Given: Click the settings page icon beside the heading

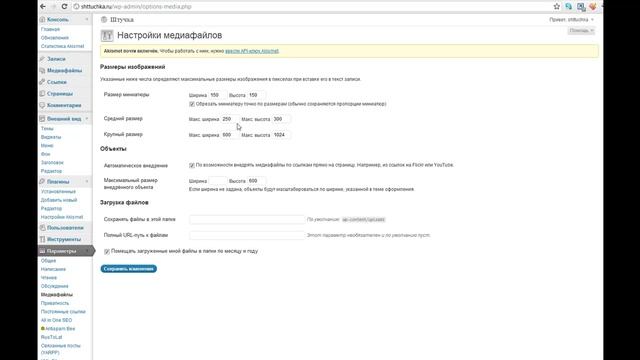Looking at the screenshot, I should [x=107, y=36].
